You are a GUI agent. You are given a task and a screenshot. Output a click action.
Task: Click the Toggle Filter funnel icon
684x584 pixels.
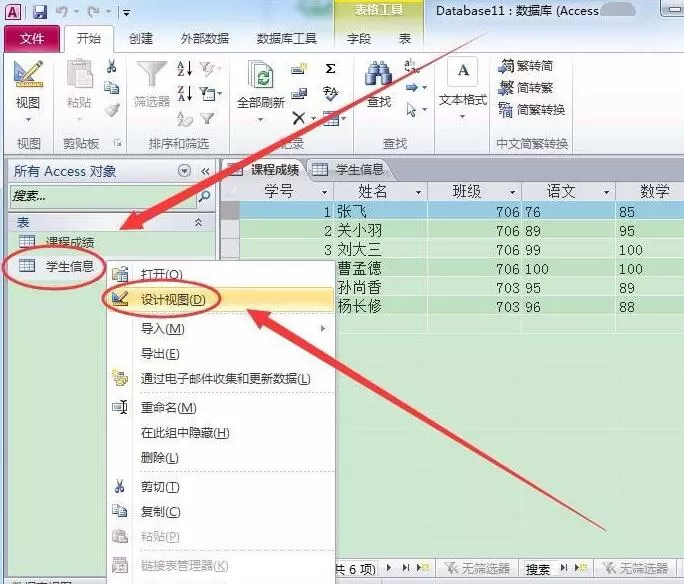208,118
